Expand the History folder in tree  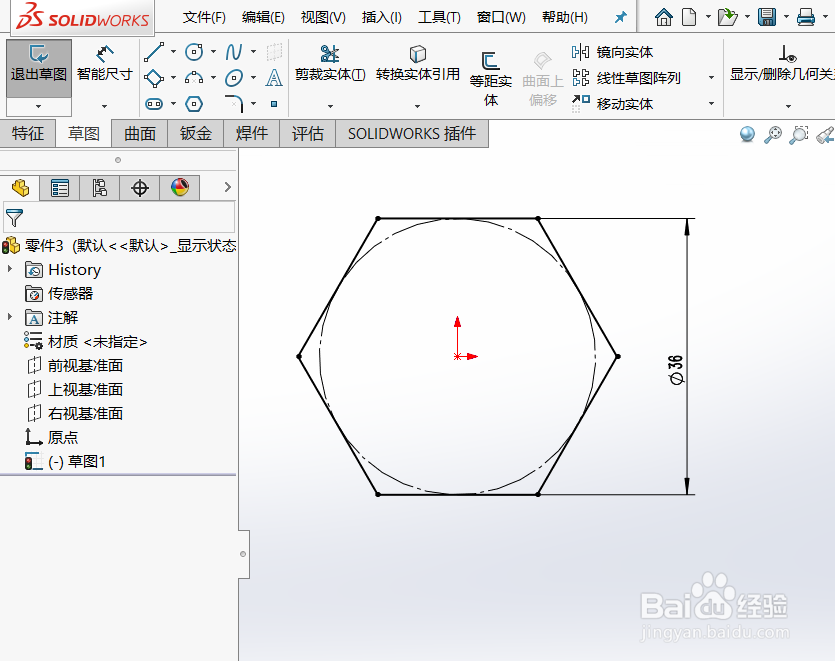(x=10, y=269)
